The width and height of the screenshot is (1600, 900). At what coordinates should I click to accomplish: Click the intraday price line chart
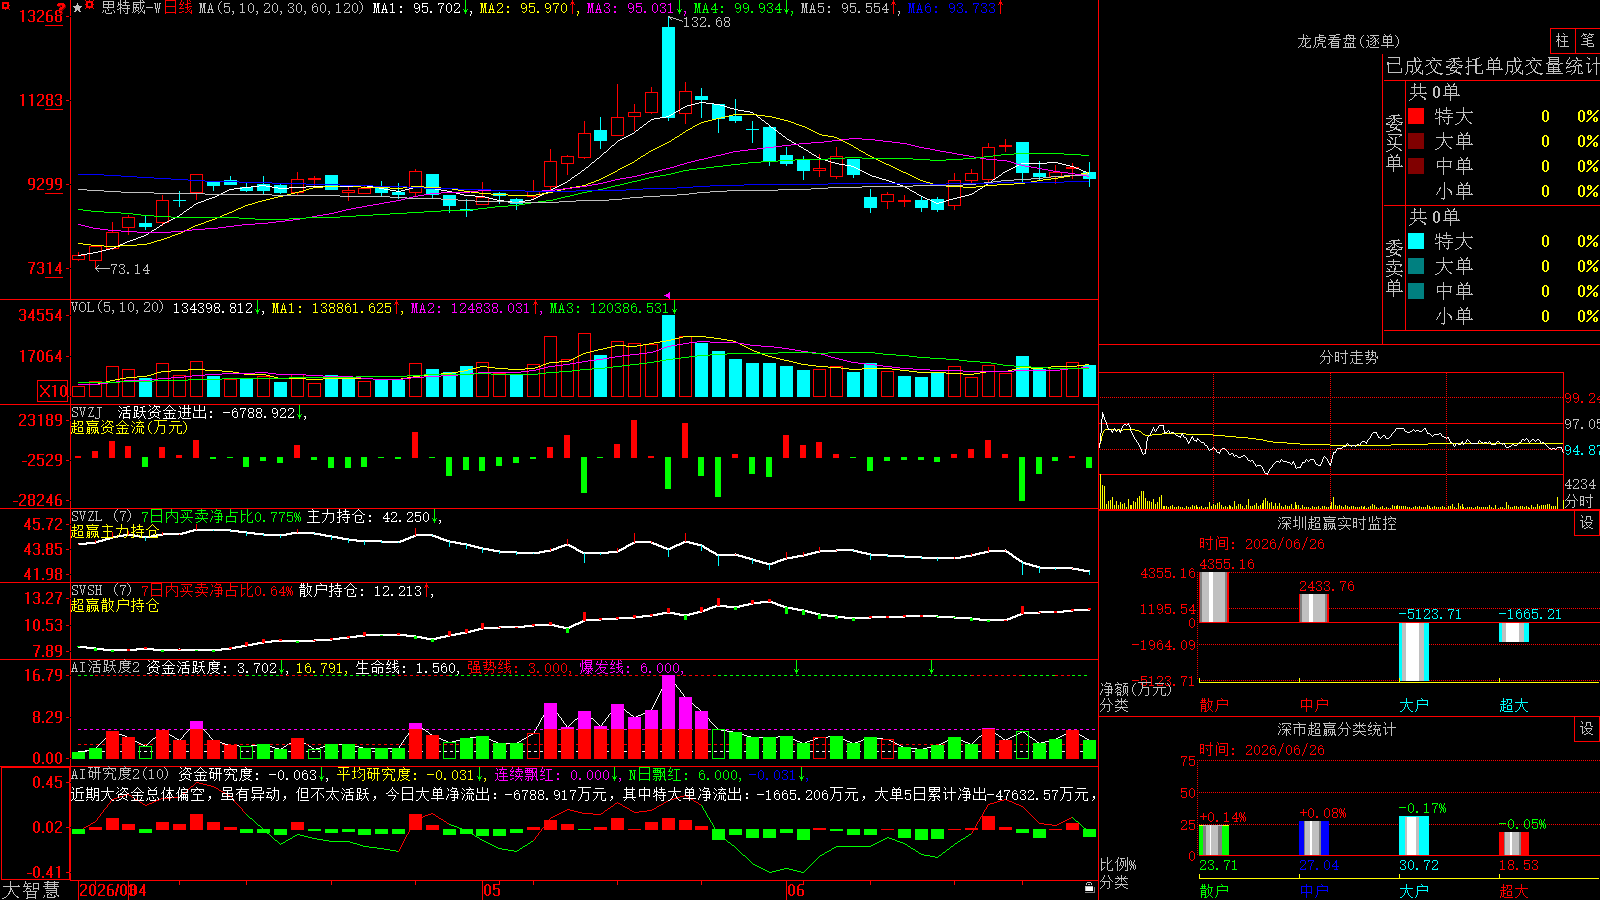pyautogui.click(x=1331, y=440)
